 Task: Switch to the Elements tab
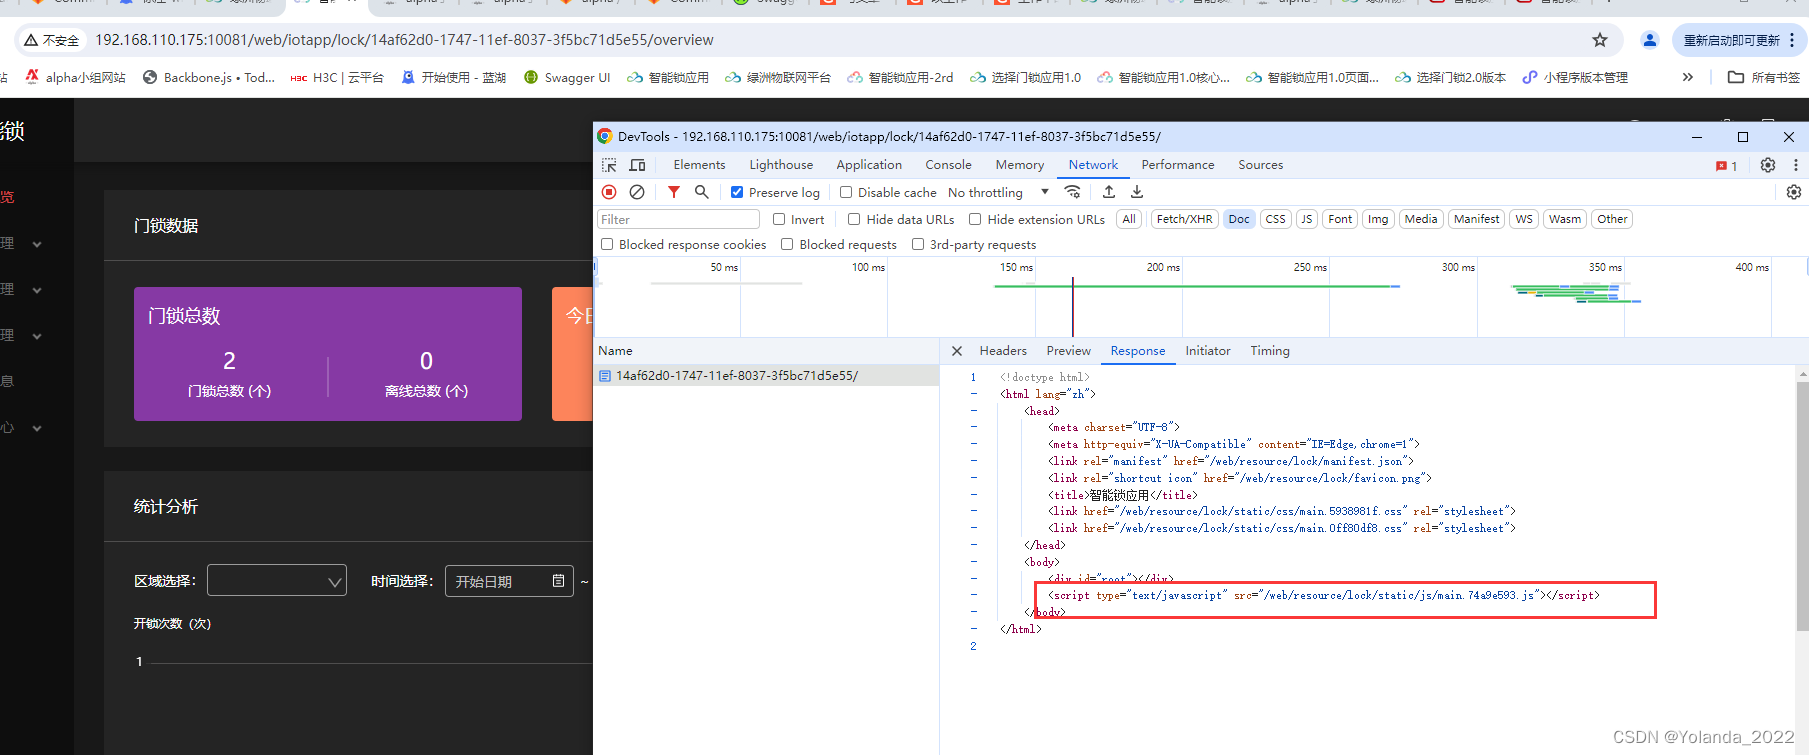pyautogui.click(x=699, y=165)
